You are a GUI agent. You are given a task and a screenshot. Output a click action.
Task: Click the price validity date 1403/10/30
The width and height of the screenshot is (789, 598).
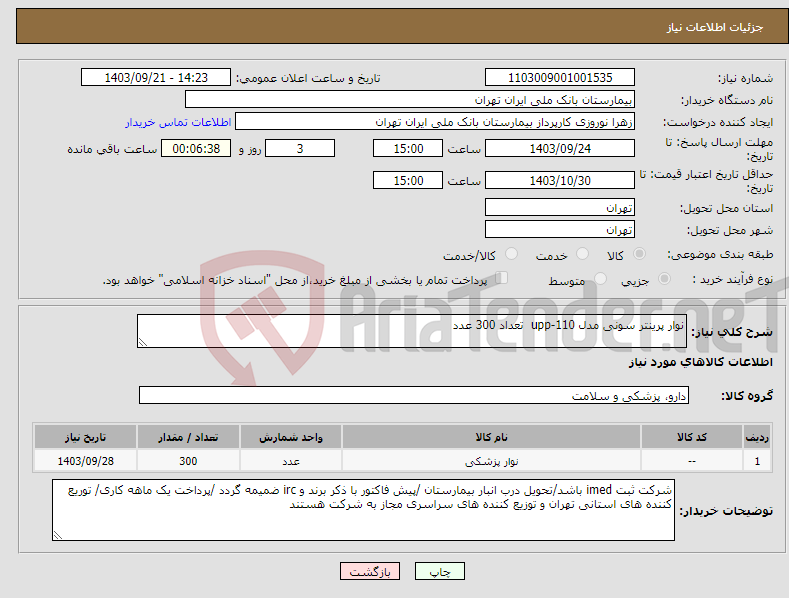click(x=560, y=180)
